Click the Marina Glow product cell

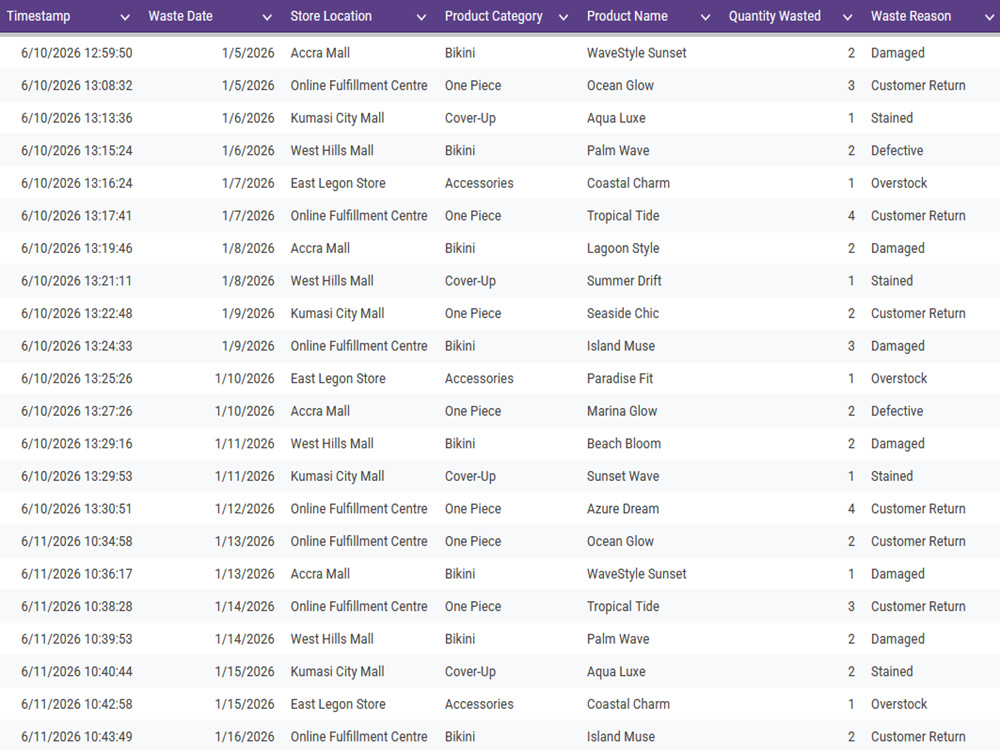pyautogui.click(x=622, y=411)
